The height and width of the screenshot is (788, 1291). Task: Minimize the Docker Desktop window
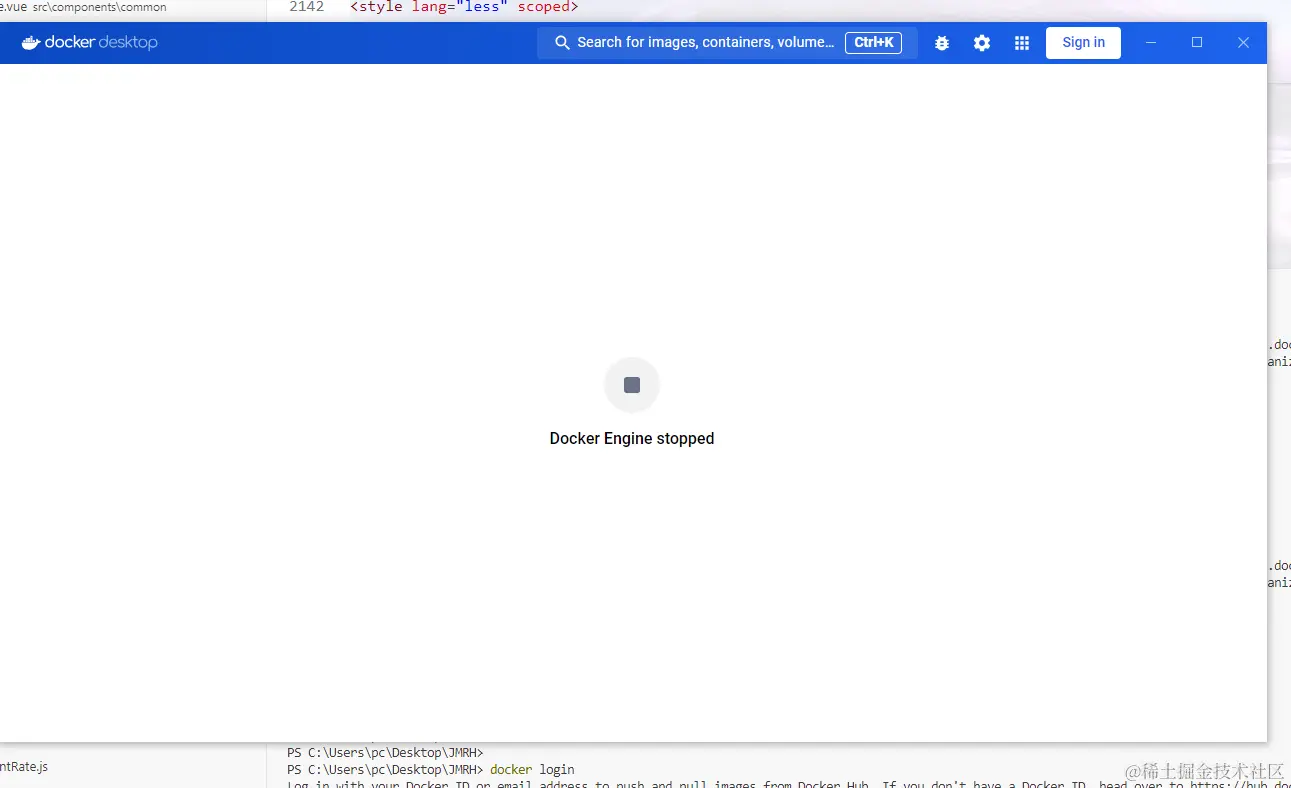coord(1151,43)
